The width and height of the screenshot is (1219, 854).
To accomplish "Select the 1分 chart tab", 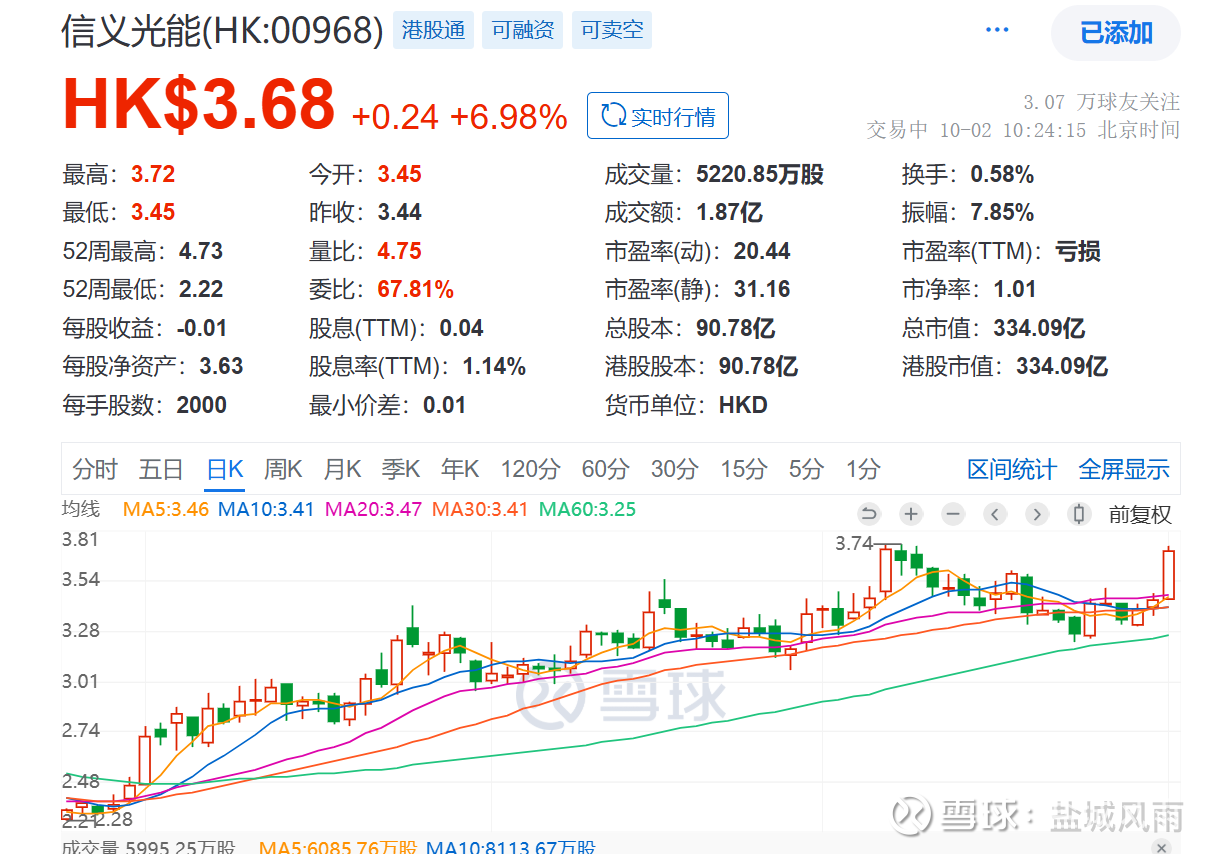I will point(863,469).
